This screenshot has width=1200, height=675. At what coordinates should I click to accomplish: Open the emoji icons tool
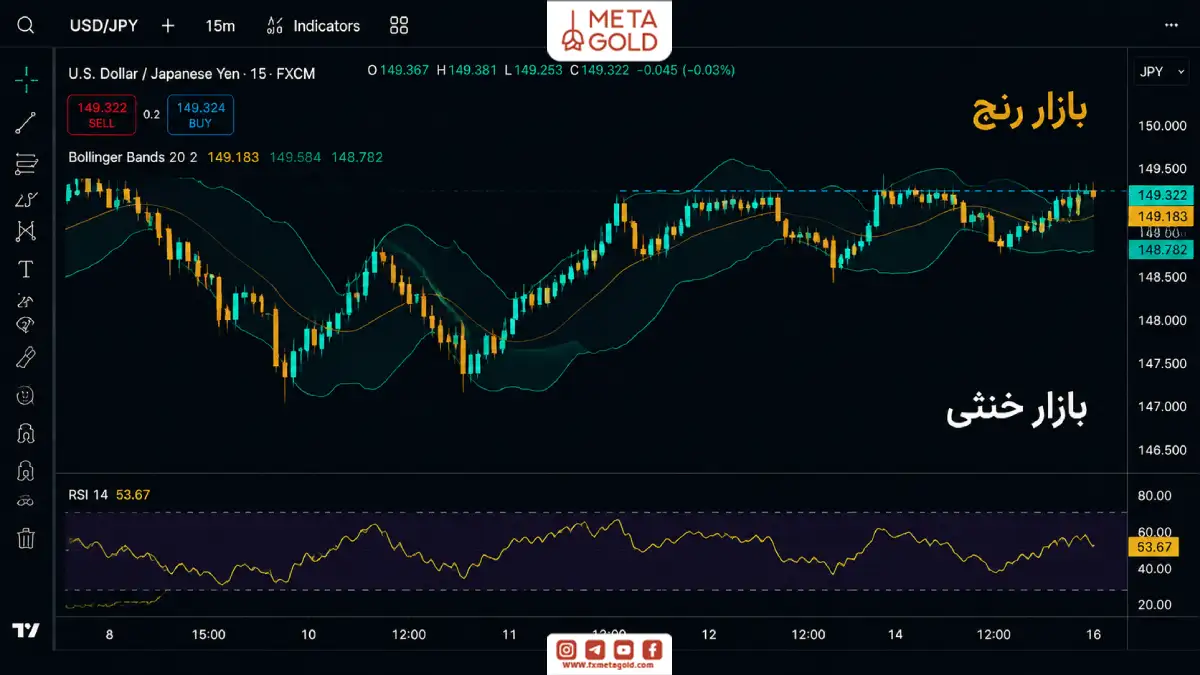(26, 395)
